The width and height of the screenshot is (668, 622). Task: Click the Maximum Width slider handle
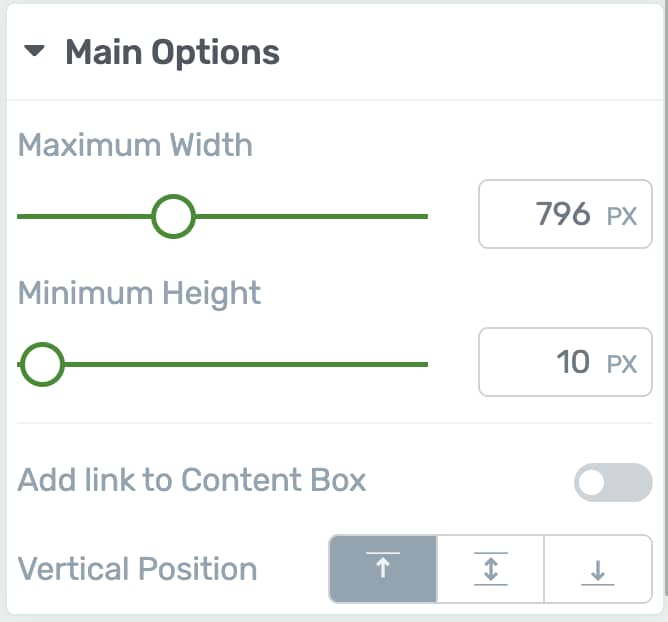[173, 216]
